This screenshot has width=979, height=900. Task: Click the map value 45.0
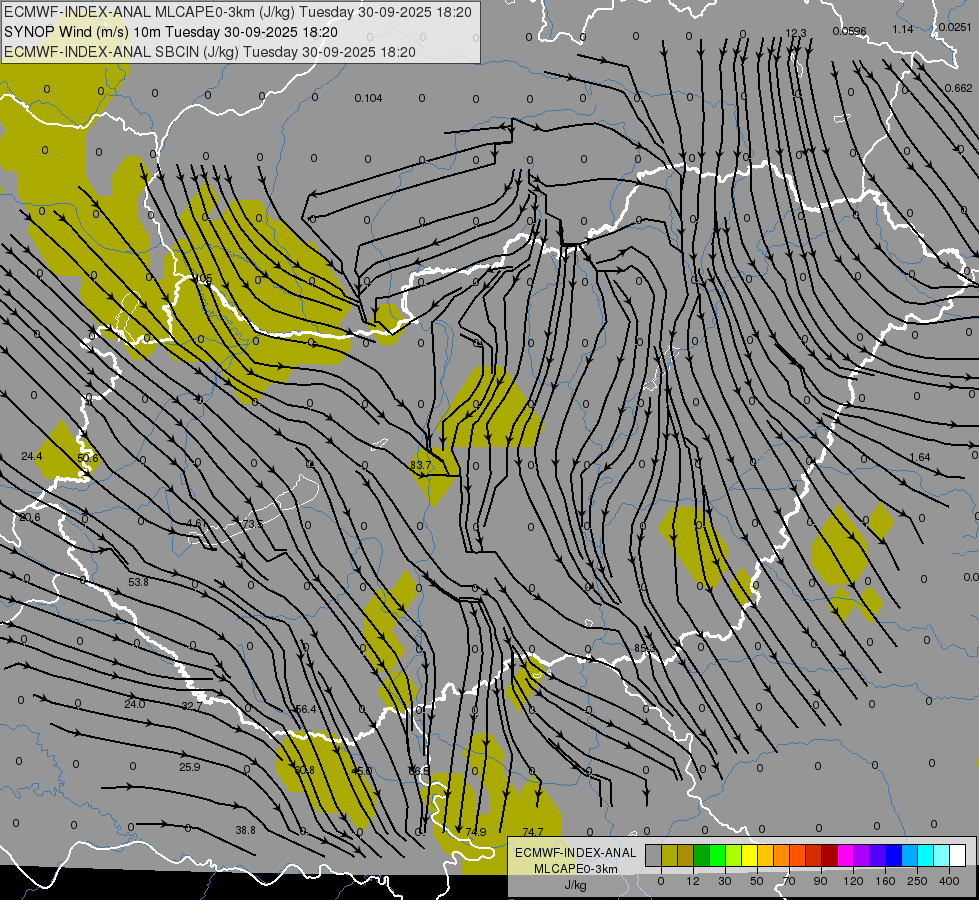362,771
